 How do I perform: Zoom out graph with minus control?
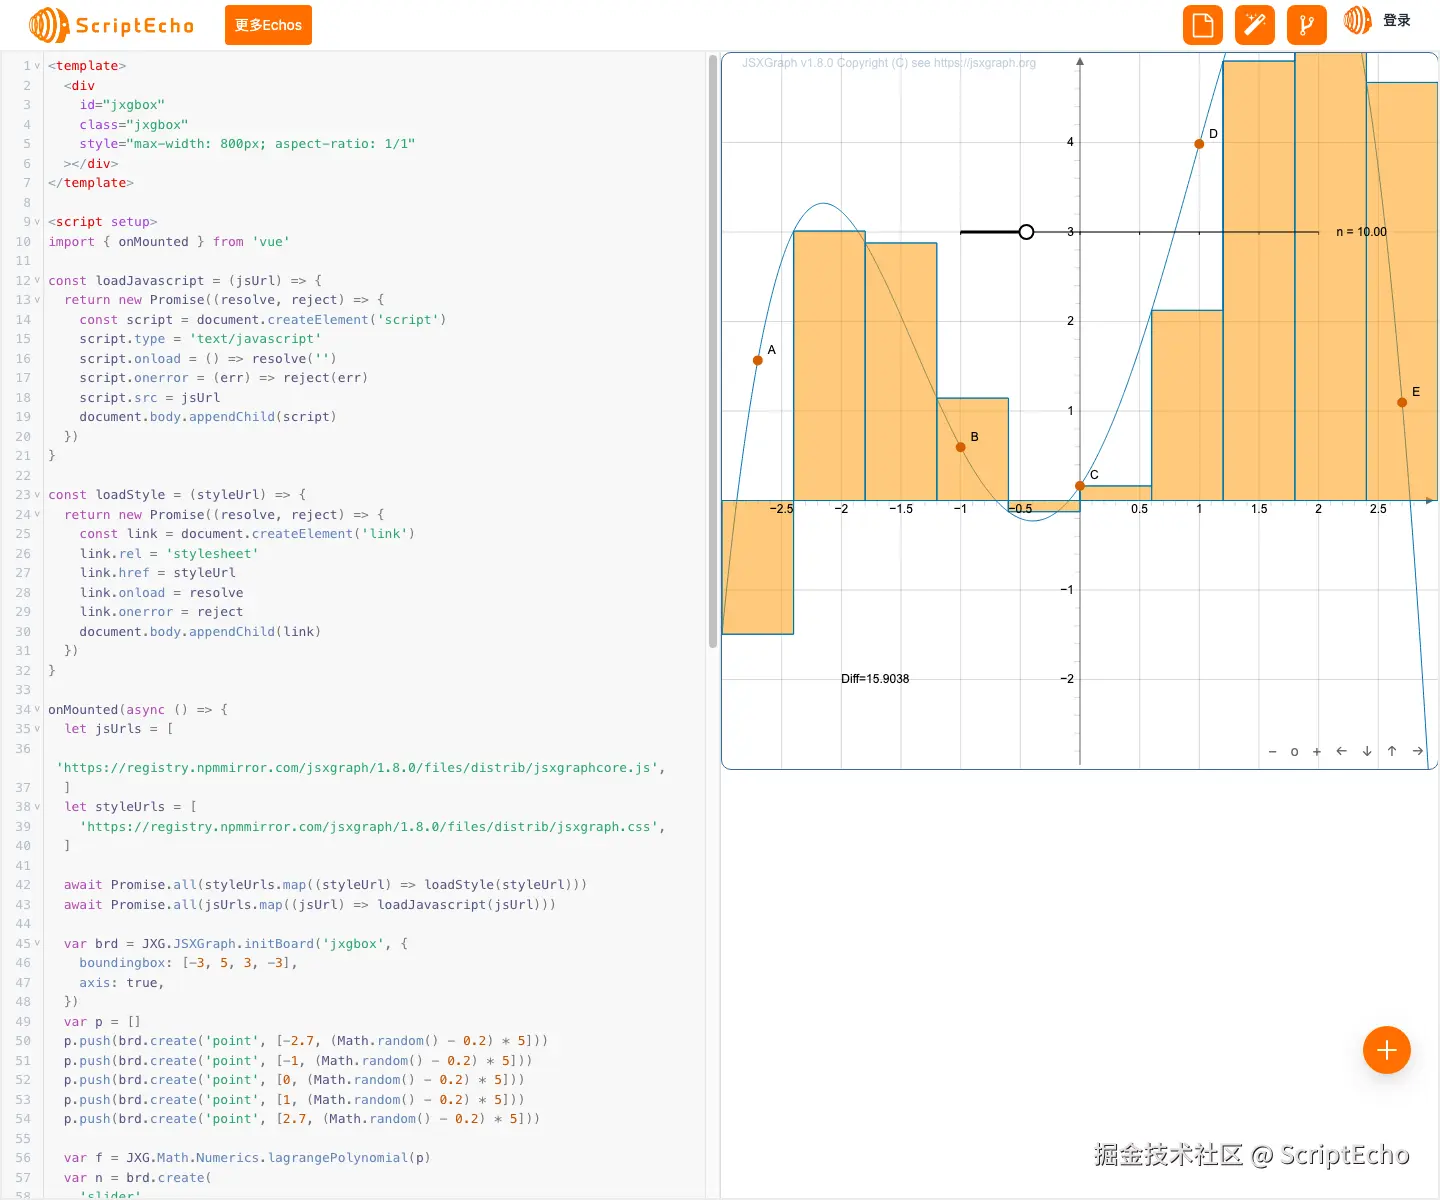pyautogui.click(x=1272, y=751)
